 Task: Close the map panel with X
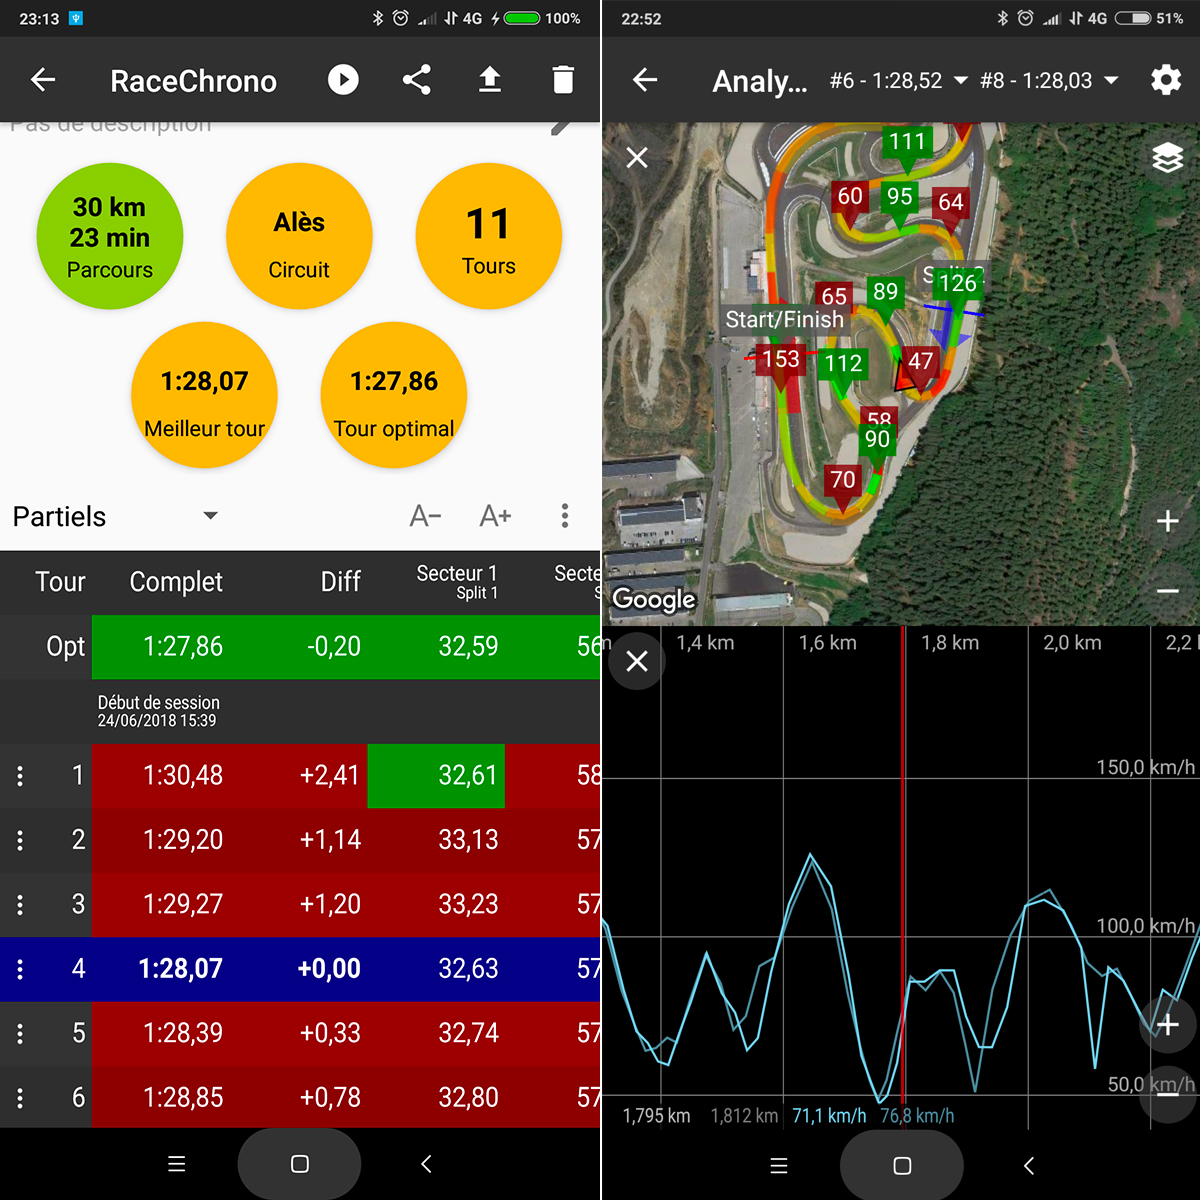pyautogui.click(x=637, y=157)
